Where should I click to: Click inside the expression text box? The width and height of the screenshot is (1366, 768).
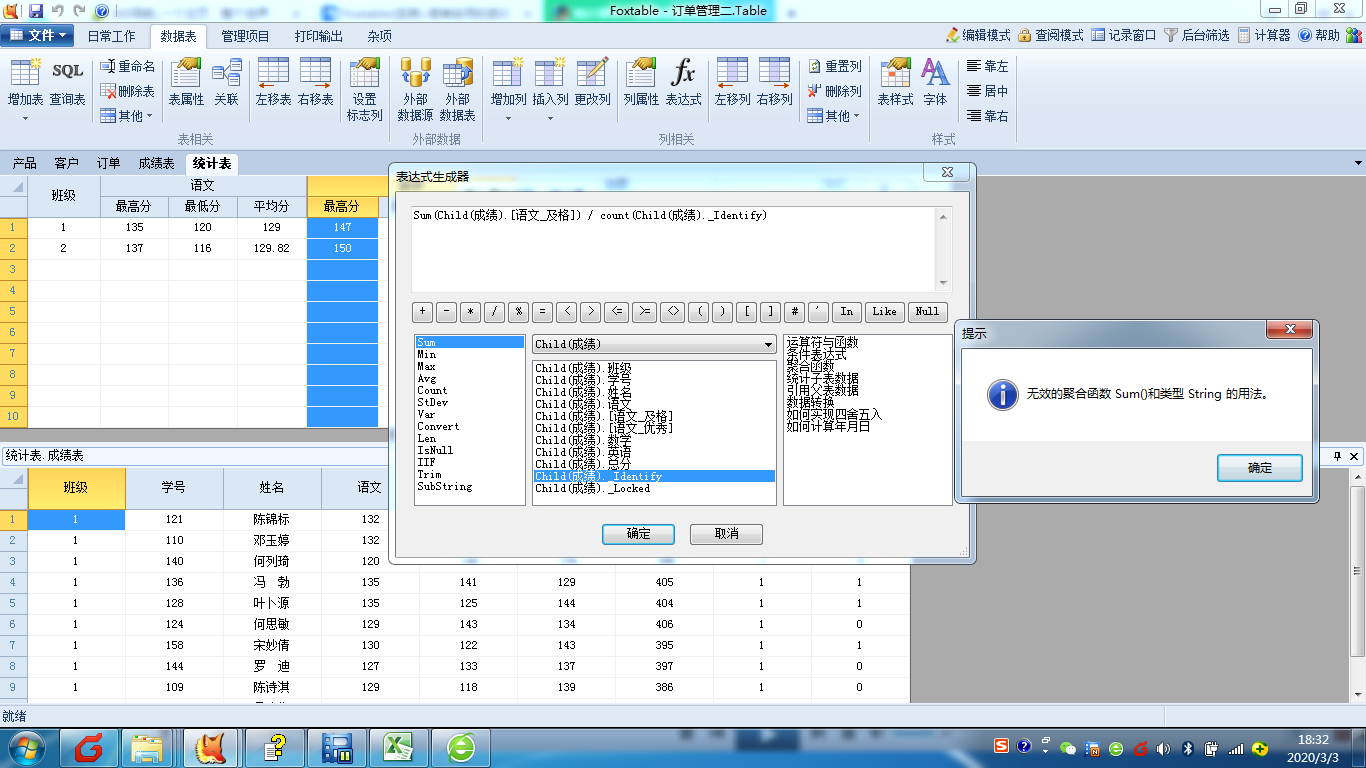[673, 249]
